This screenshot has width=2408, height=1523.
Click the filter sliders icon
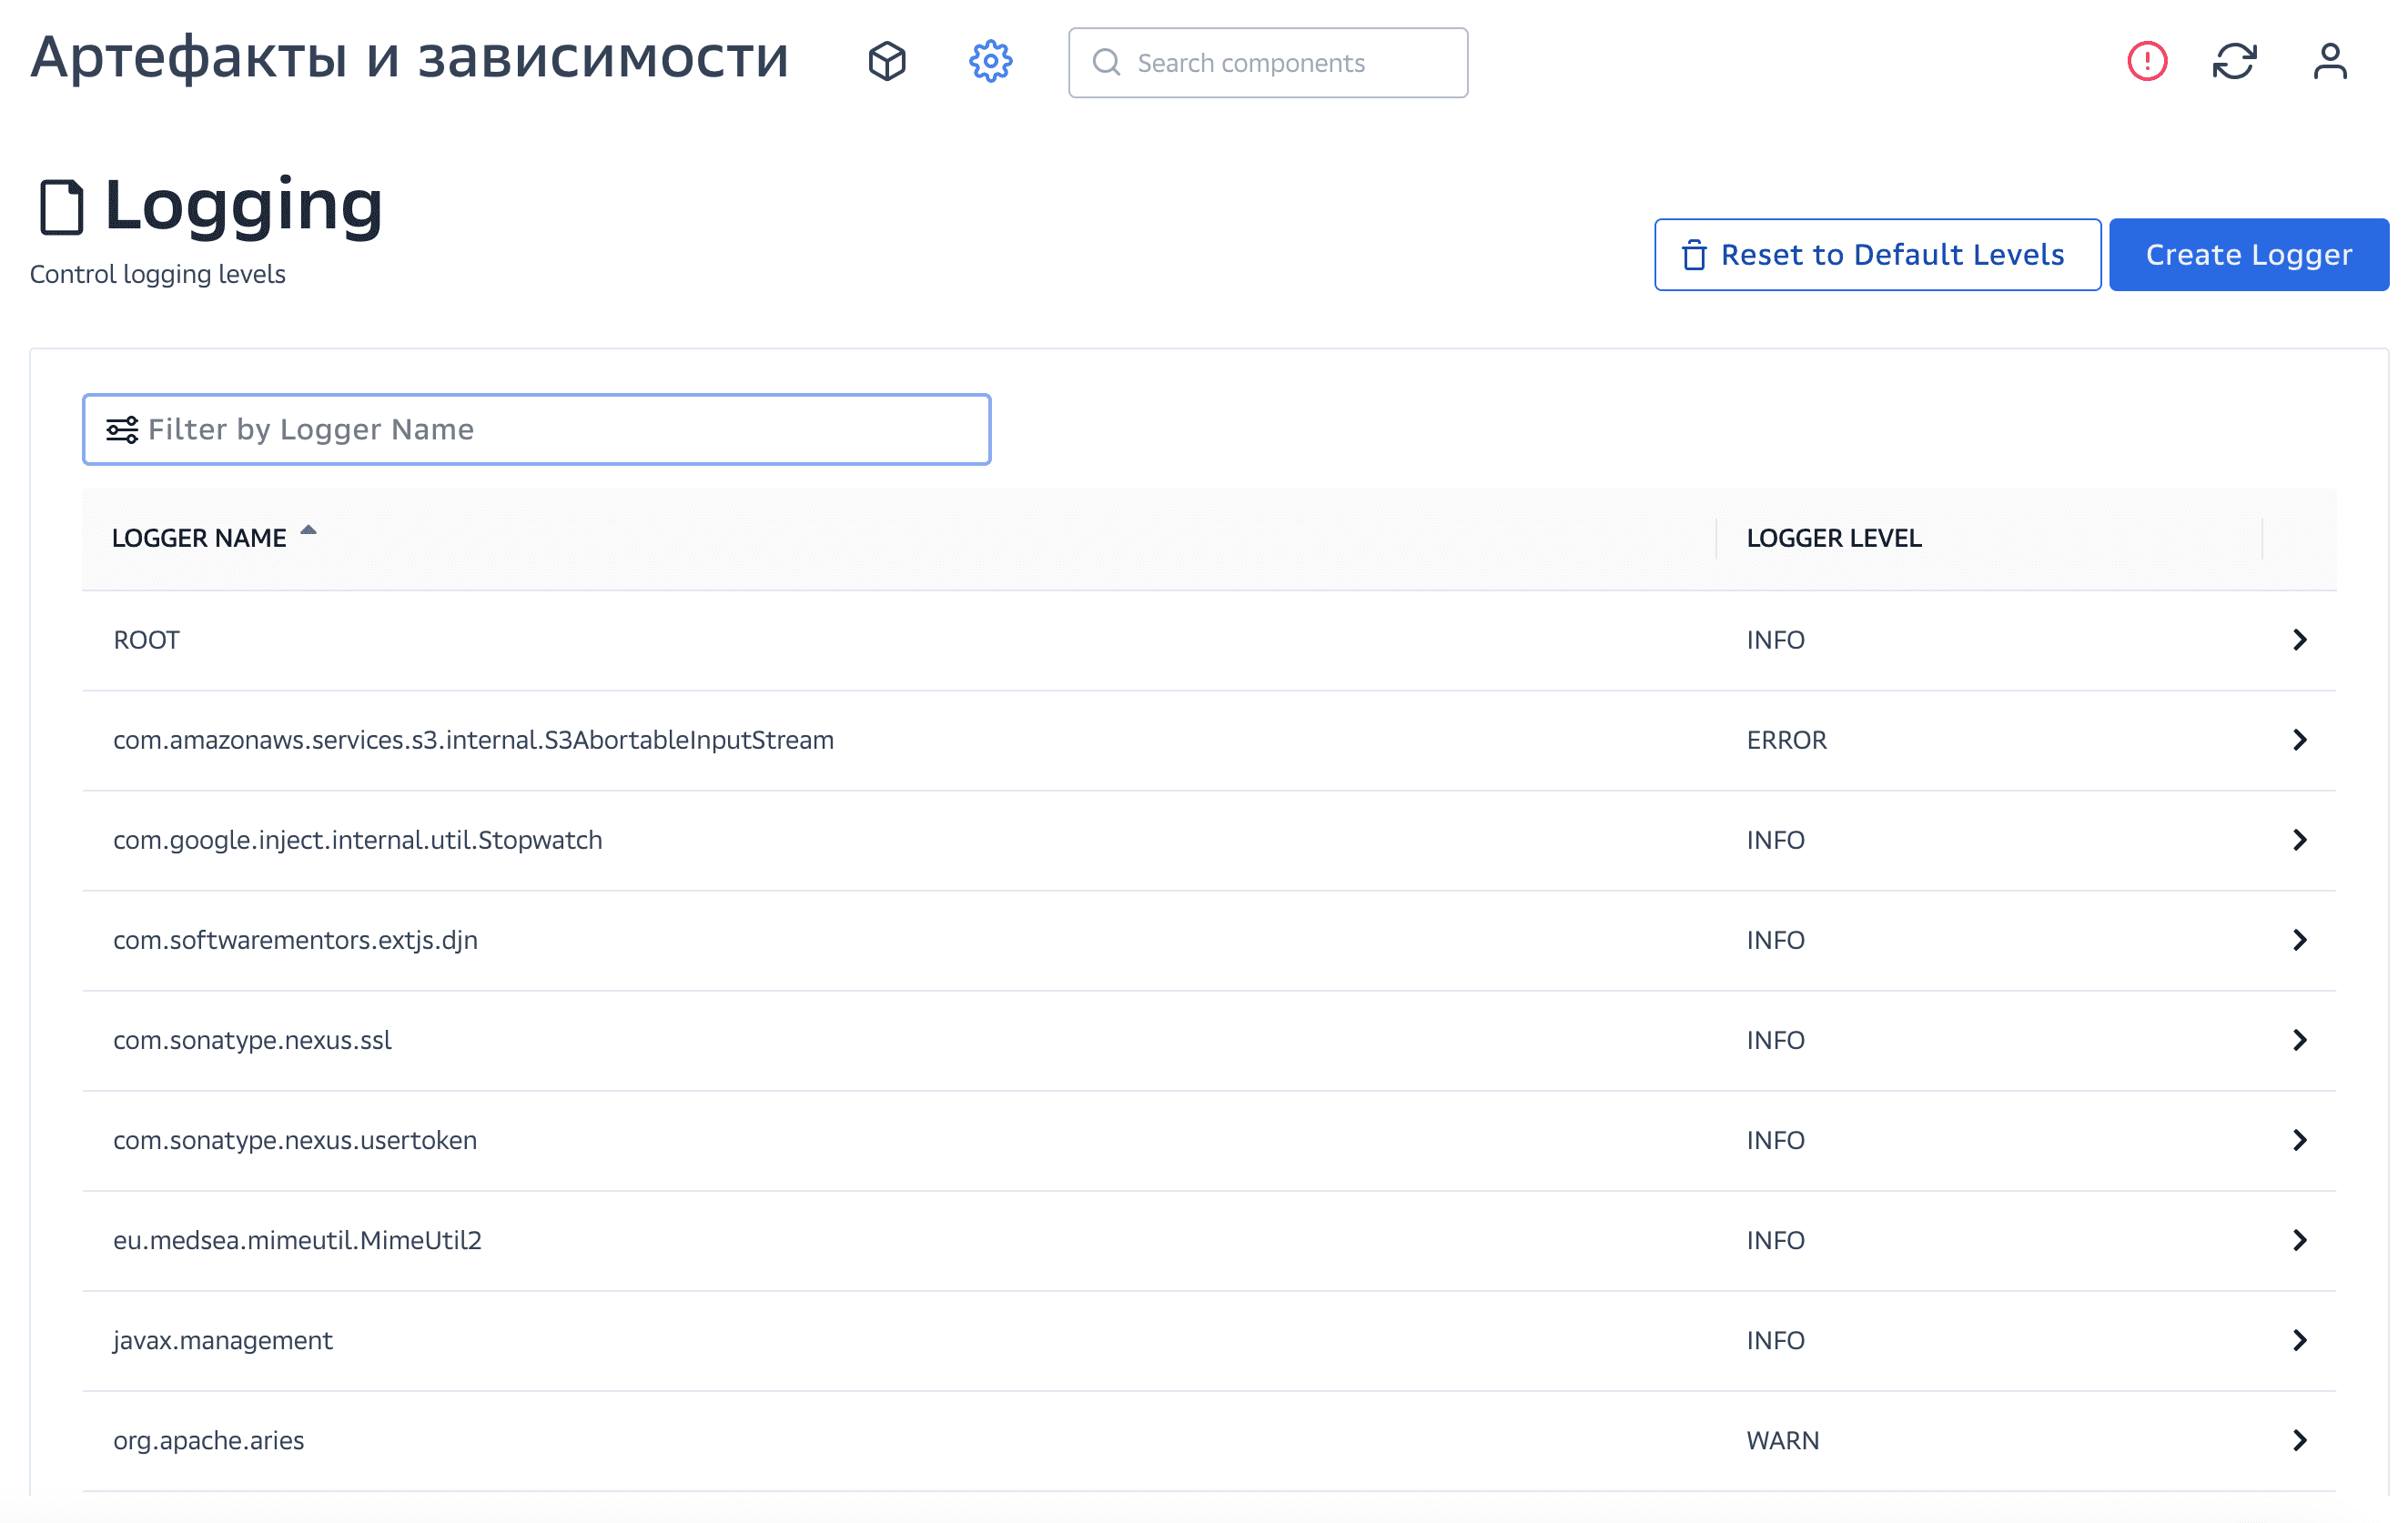[x=122, y=430]
